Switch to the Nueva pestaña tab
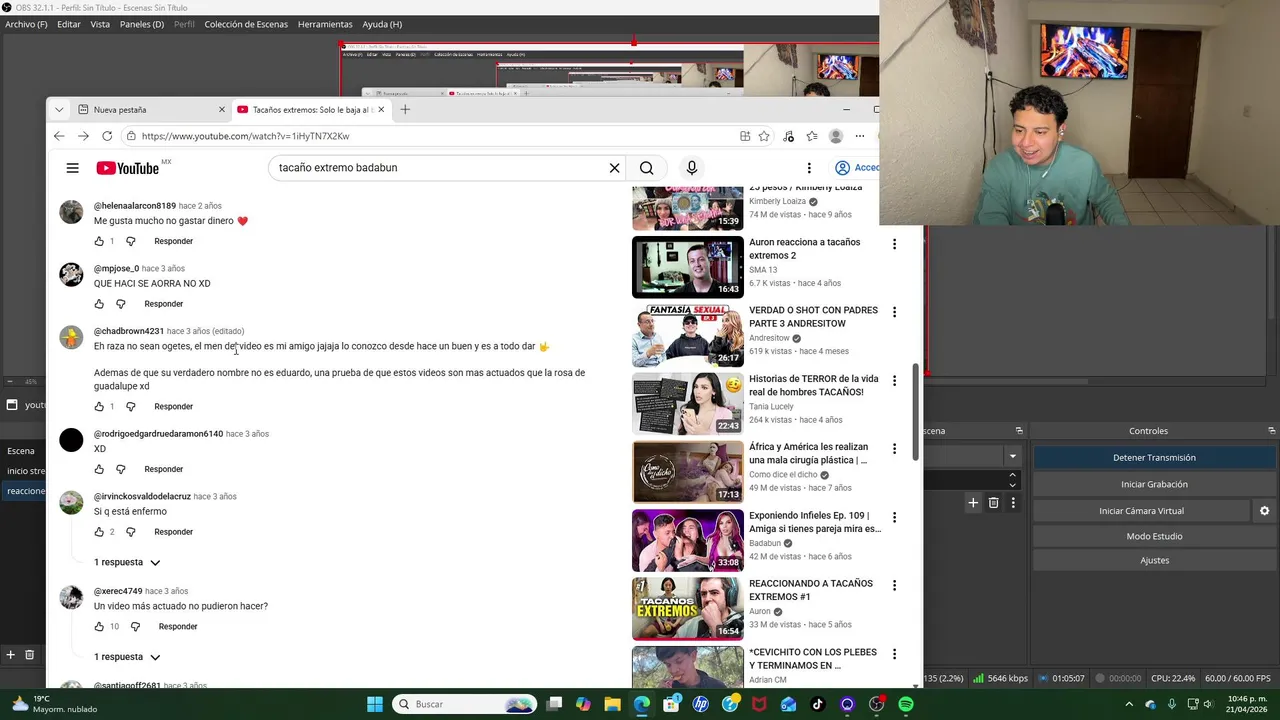Image resolution: width=1280 pixels, height=720 pixels. (x=150, y=109)
